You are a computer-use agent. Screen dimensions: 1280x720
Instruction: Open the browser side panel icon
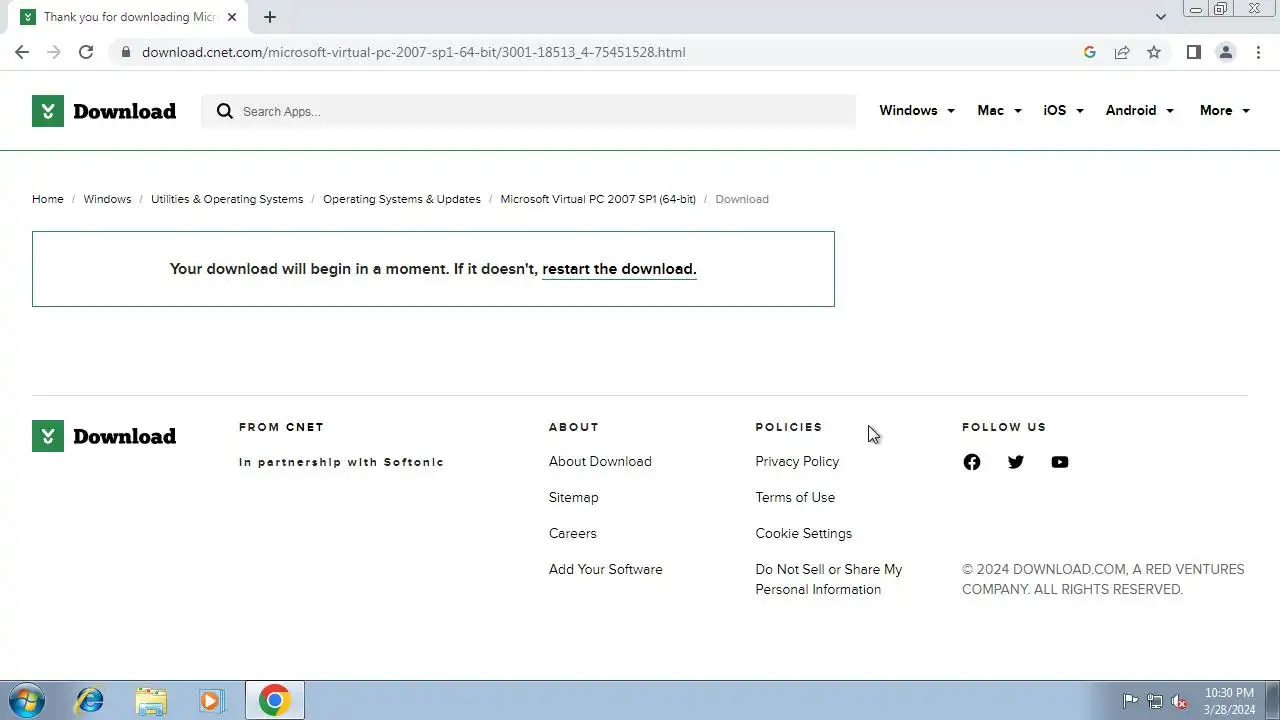pyautogui.click(x=1193, y=52)
